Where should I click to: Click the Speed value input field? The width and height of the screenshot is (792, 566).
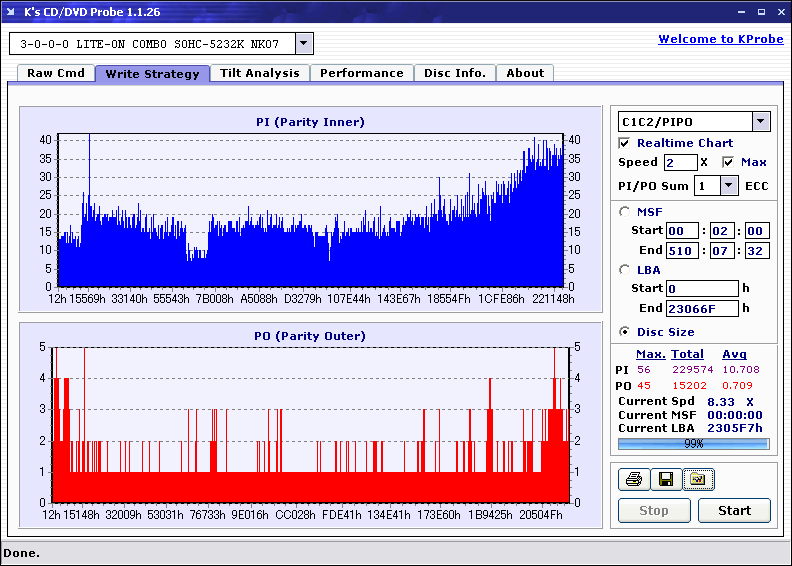(680, 162)
